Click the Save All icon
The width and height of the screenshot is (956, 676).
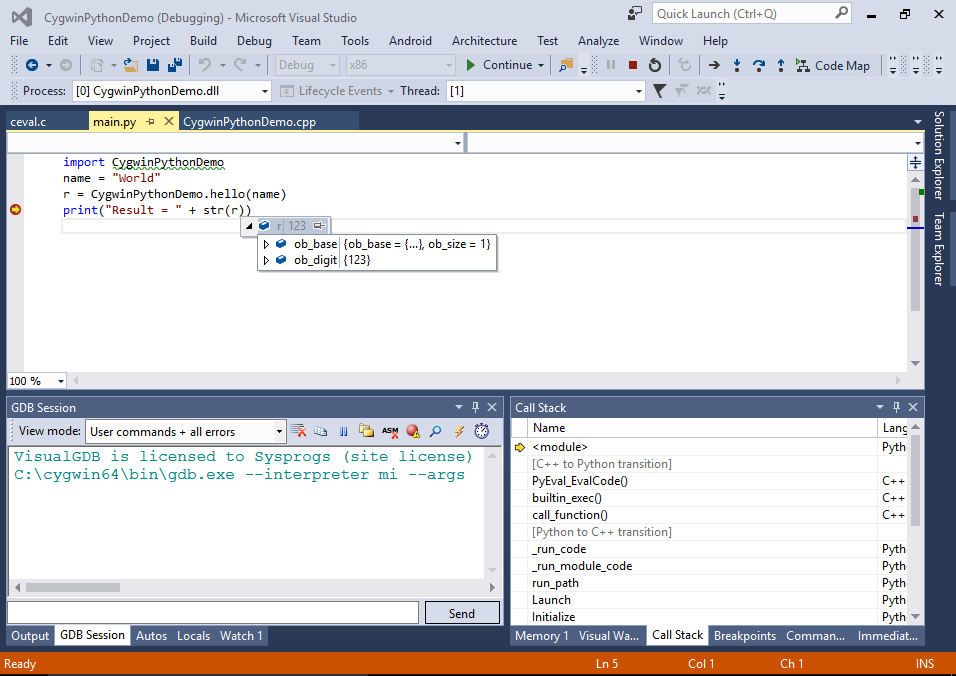[175, 65]
